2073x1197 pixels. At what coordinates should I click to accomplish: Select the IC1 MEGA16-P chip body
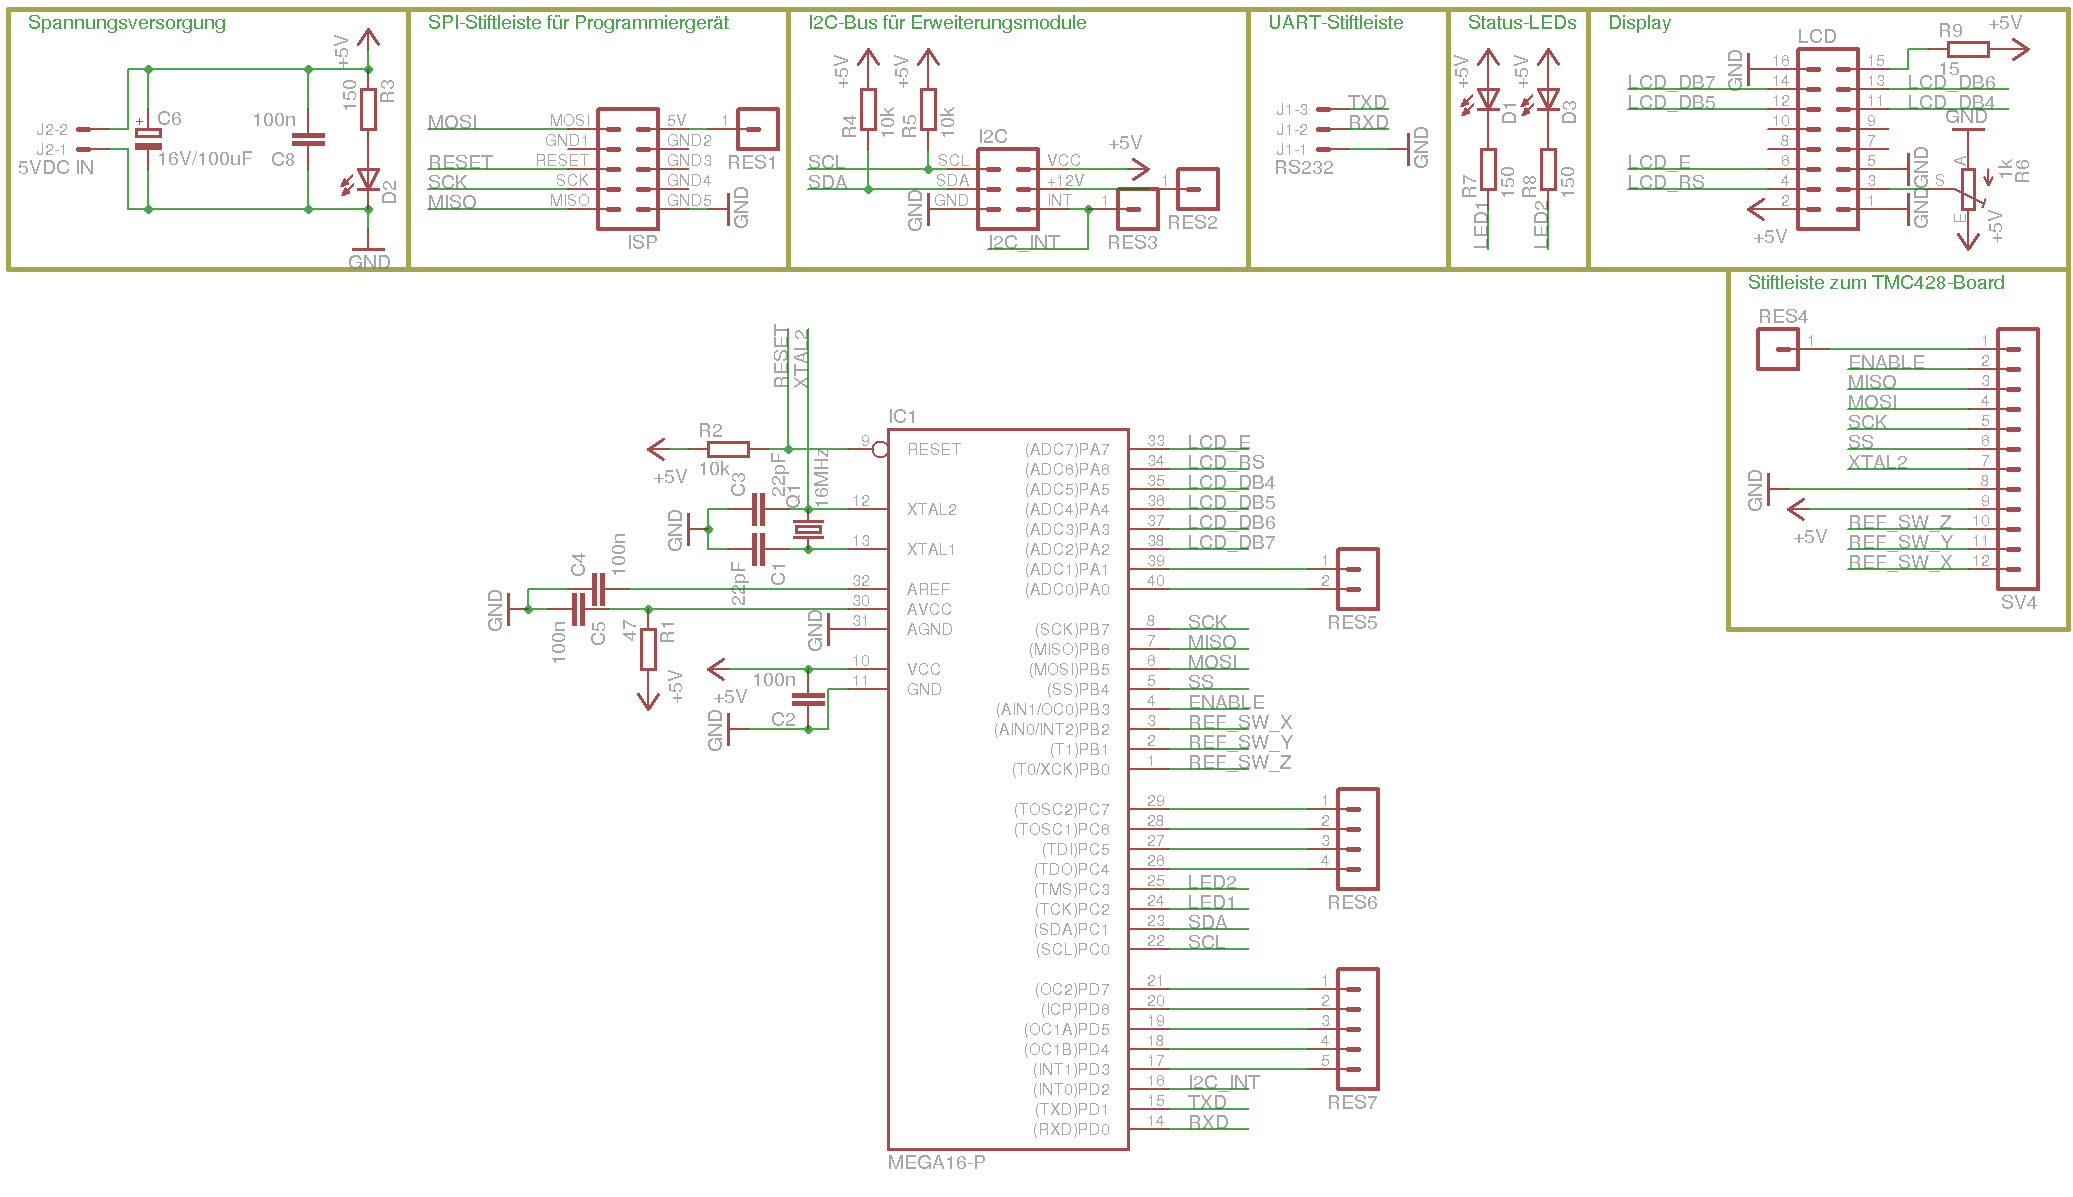(x=1008, y=789)
